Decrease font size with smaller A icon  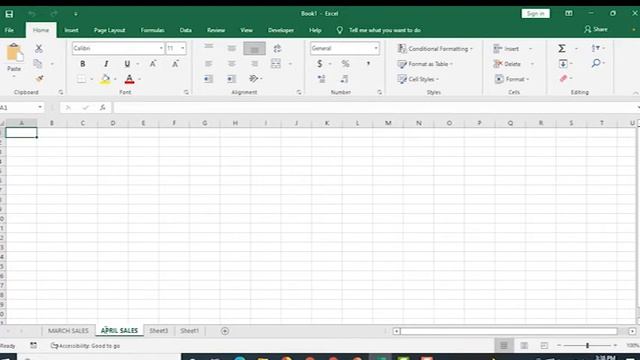175,63
